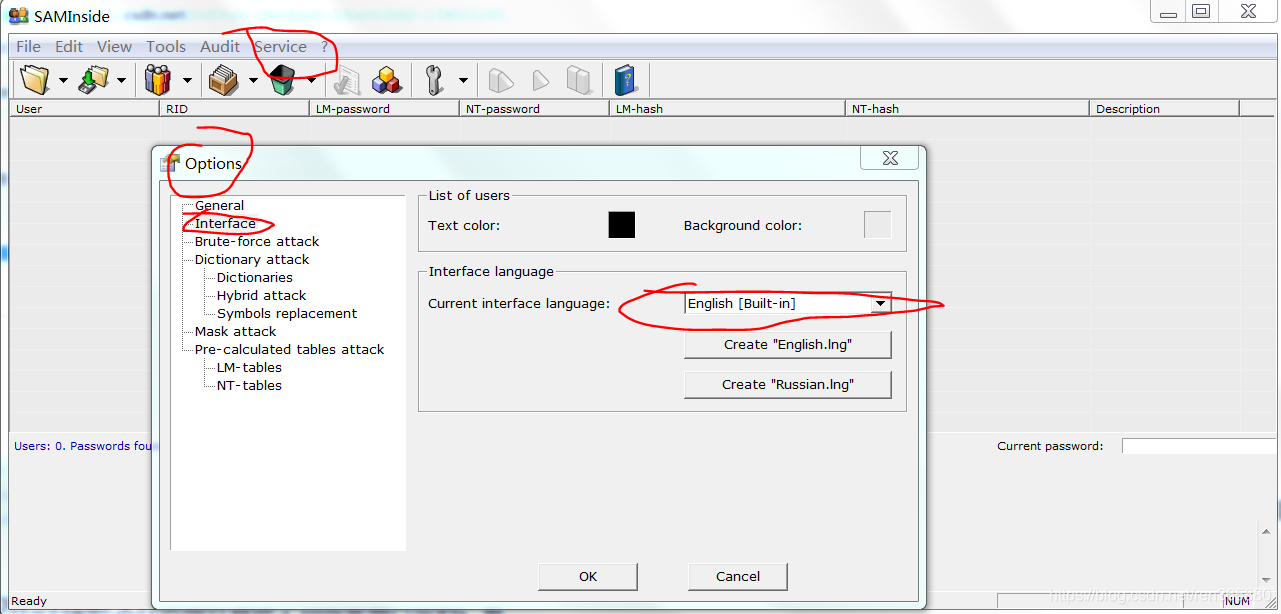Open the ? help menu
Screen dimensions: 1281x614
(325, 46)
